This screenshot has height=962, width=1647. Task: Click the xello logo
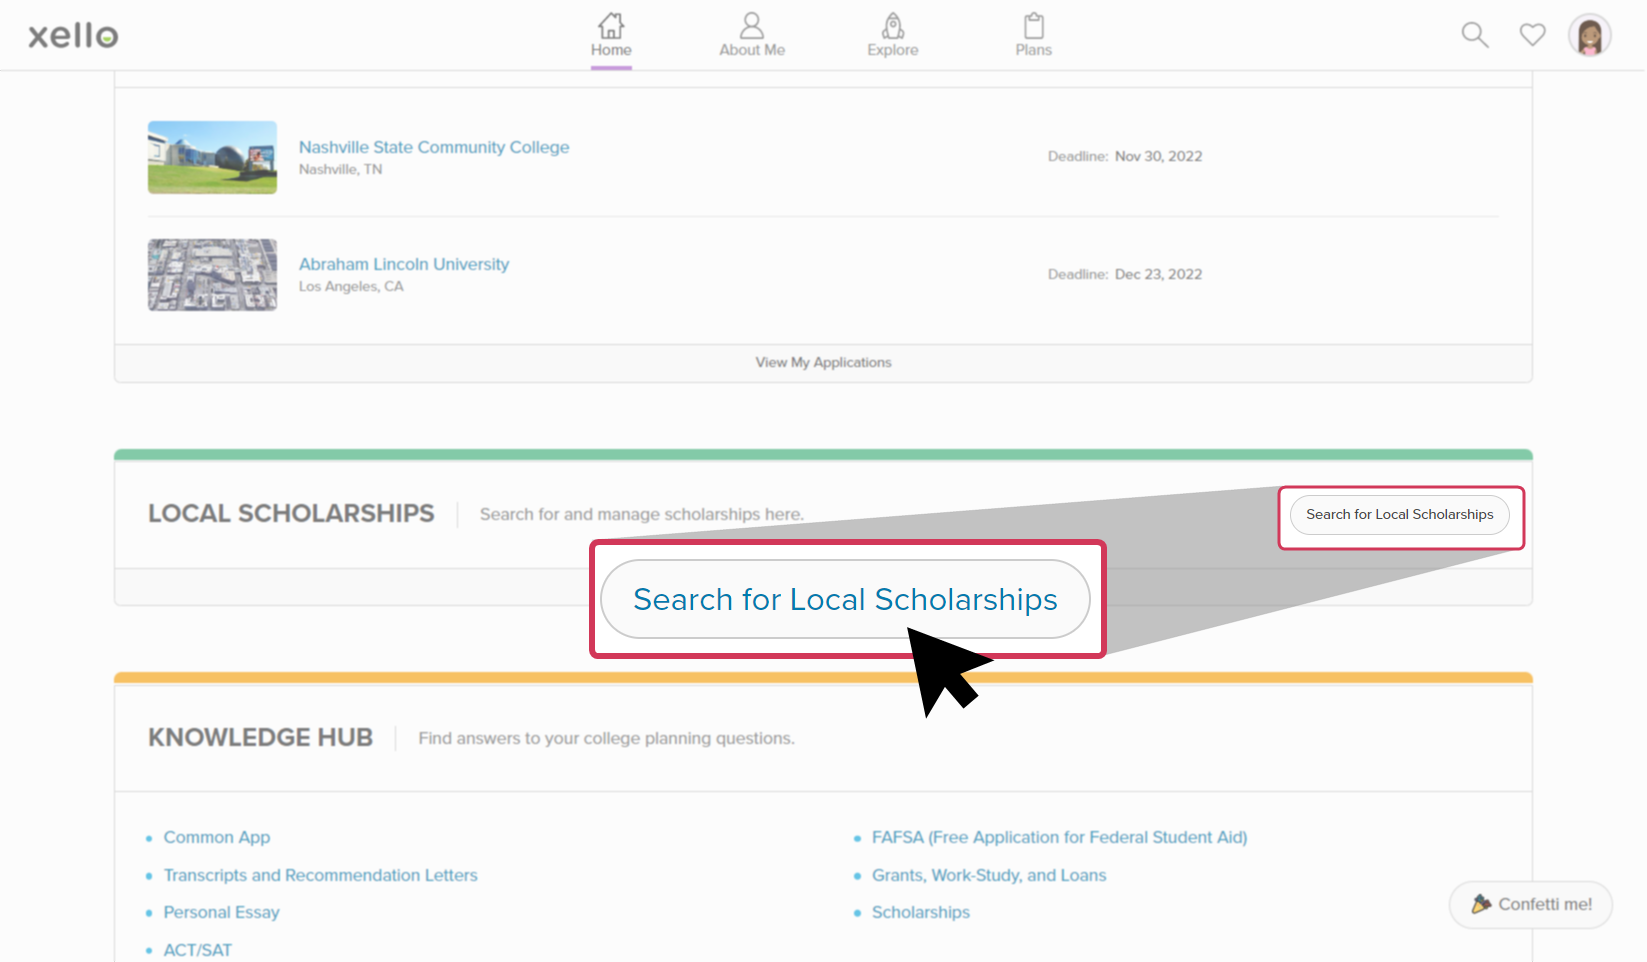72,34
